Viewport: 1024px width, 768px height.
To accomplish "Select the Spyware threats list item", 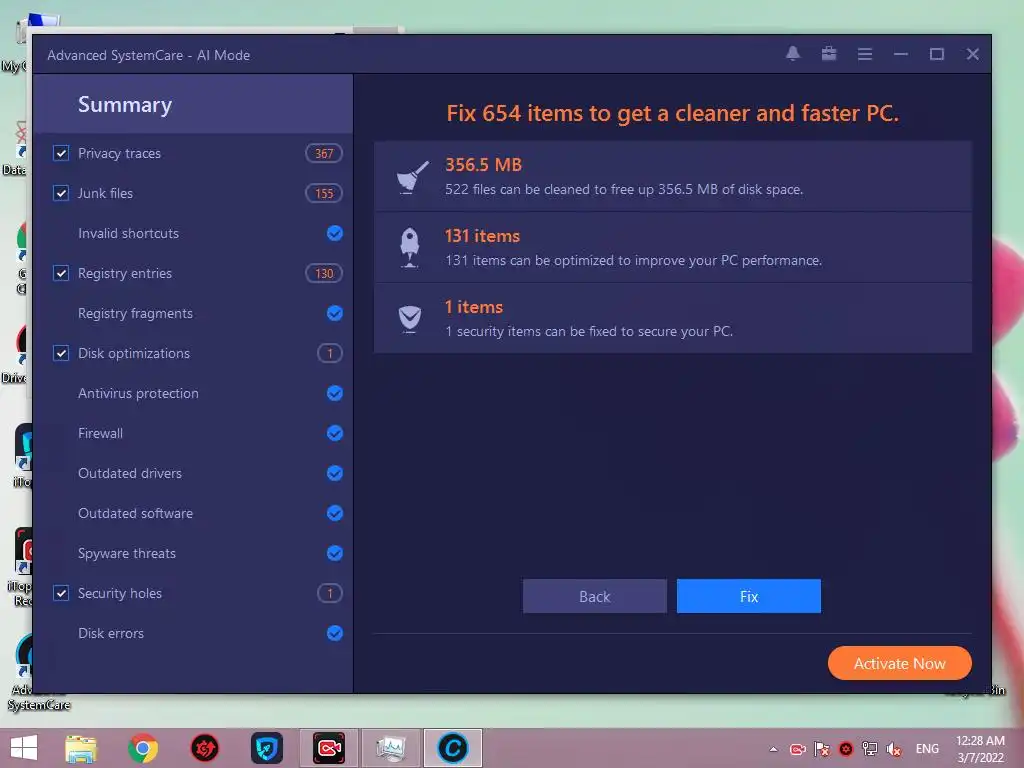I will point(193,553).
